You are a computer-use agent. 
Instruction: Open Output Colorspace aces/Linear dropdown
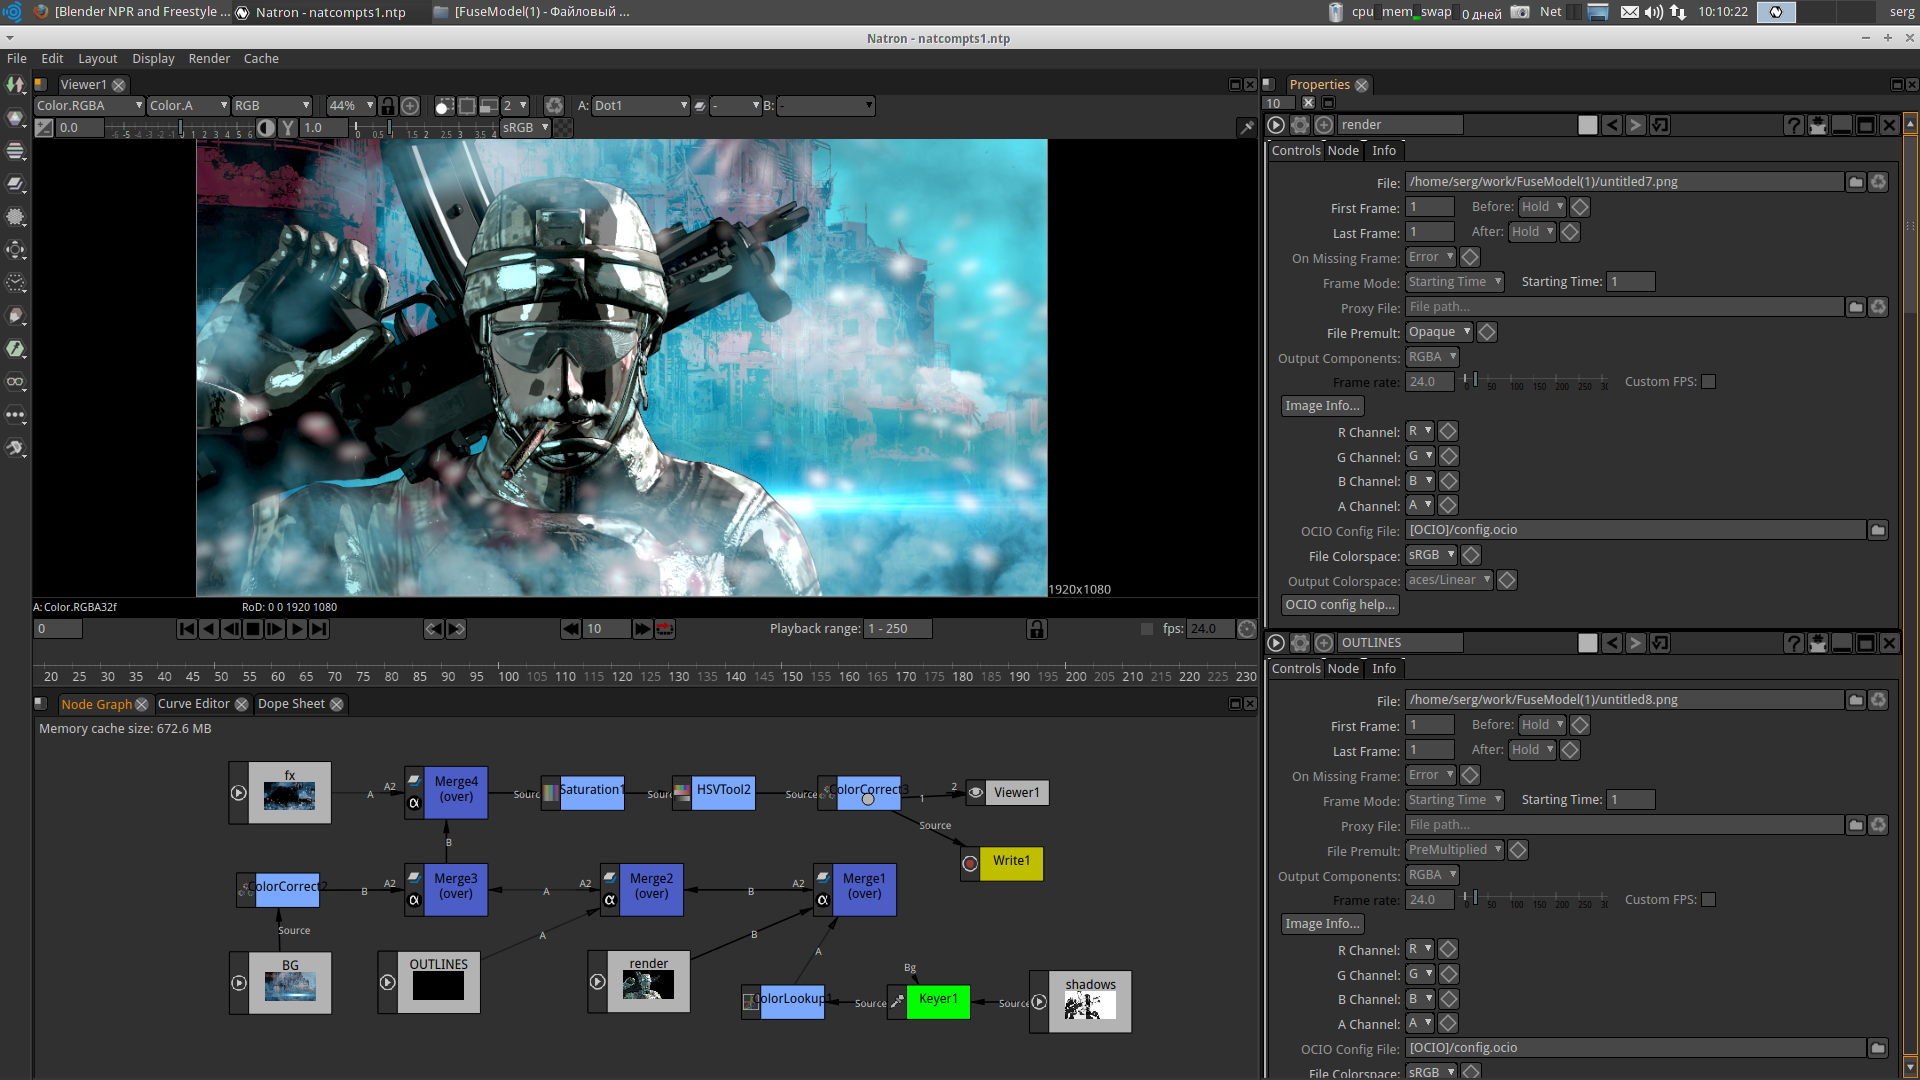(x=1449, y=580)
